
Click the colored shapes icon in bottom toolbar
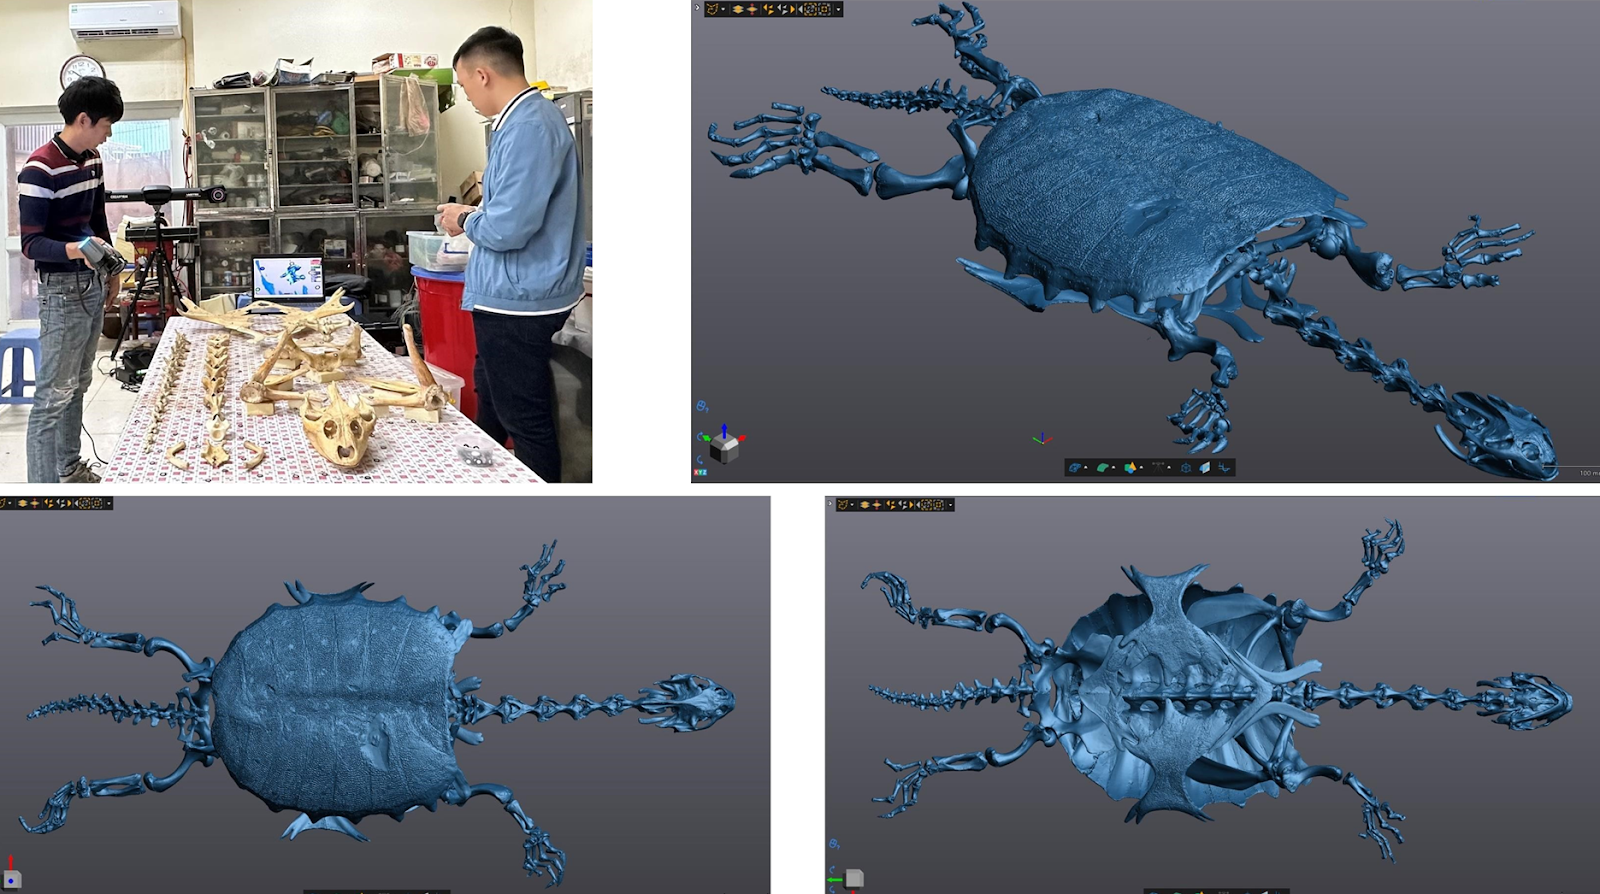click(x=1130, y=467)
